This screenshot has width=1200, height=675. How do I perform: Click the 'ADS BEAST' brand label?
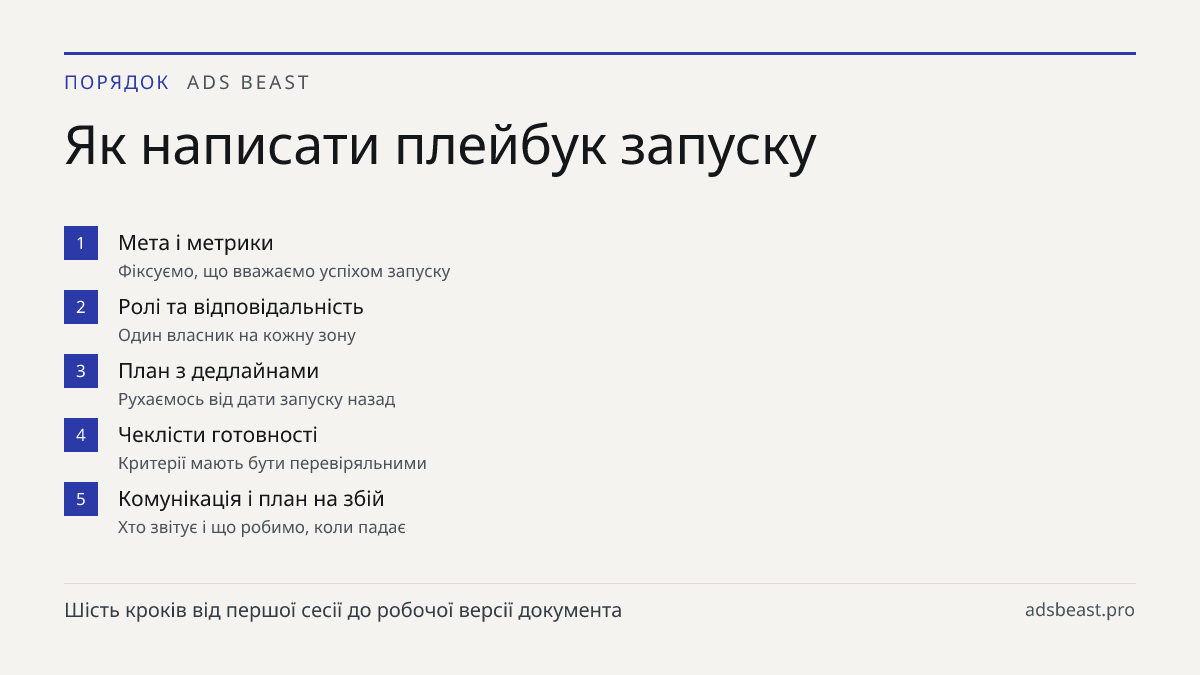pyautogui.click(x=249, y=83)
